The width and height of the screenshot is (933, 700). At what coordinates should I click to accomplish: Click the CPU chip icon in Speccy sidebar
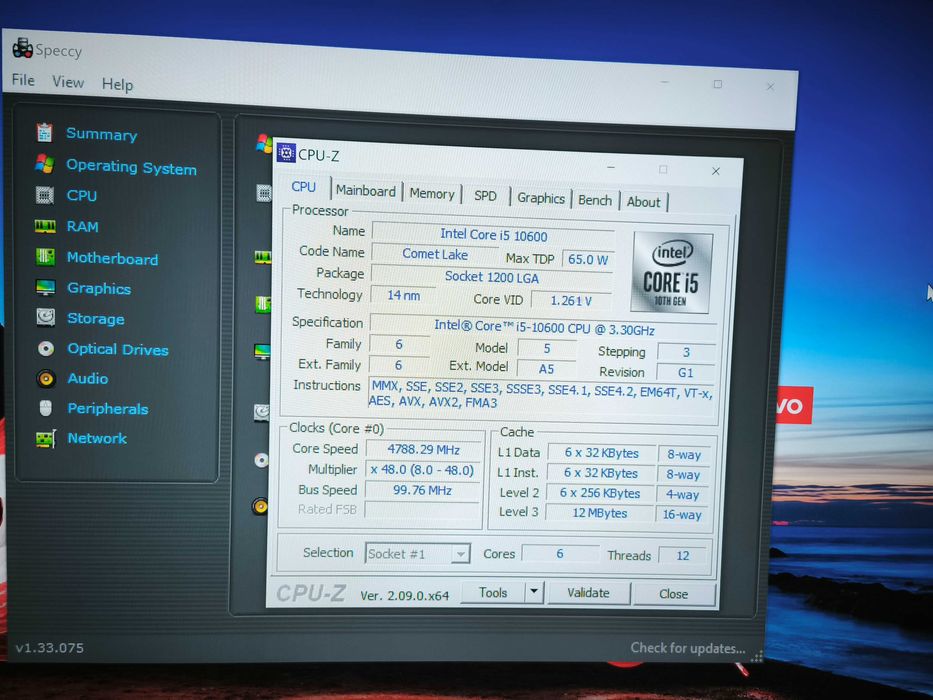[45, 195]
